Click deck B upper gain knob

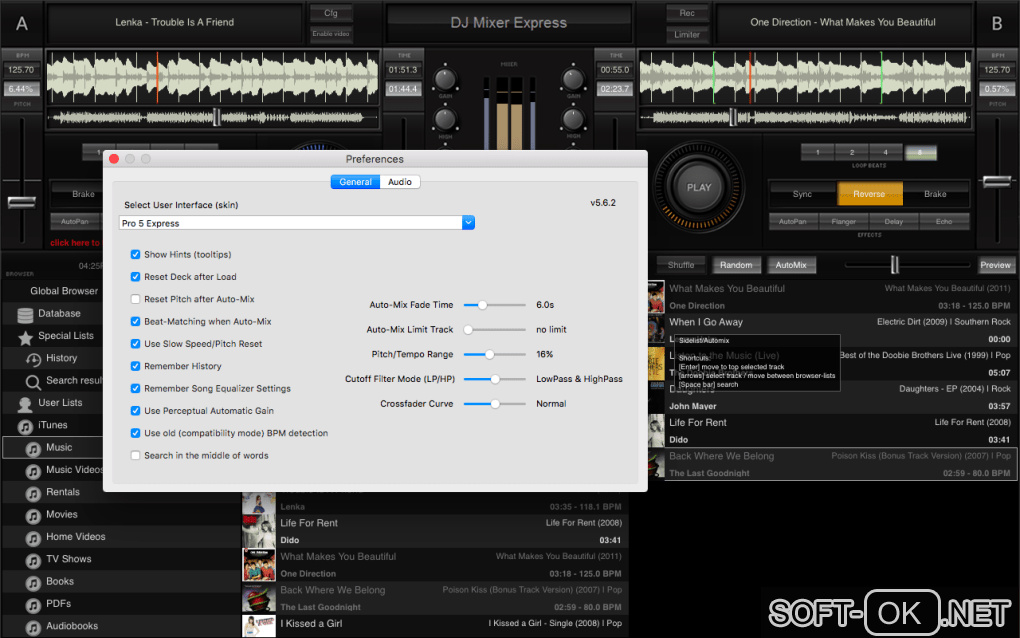(x=573, y=79)
